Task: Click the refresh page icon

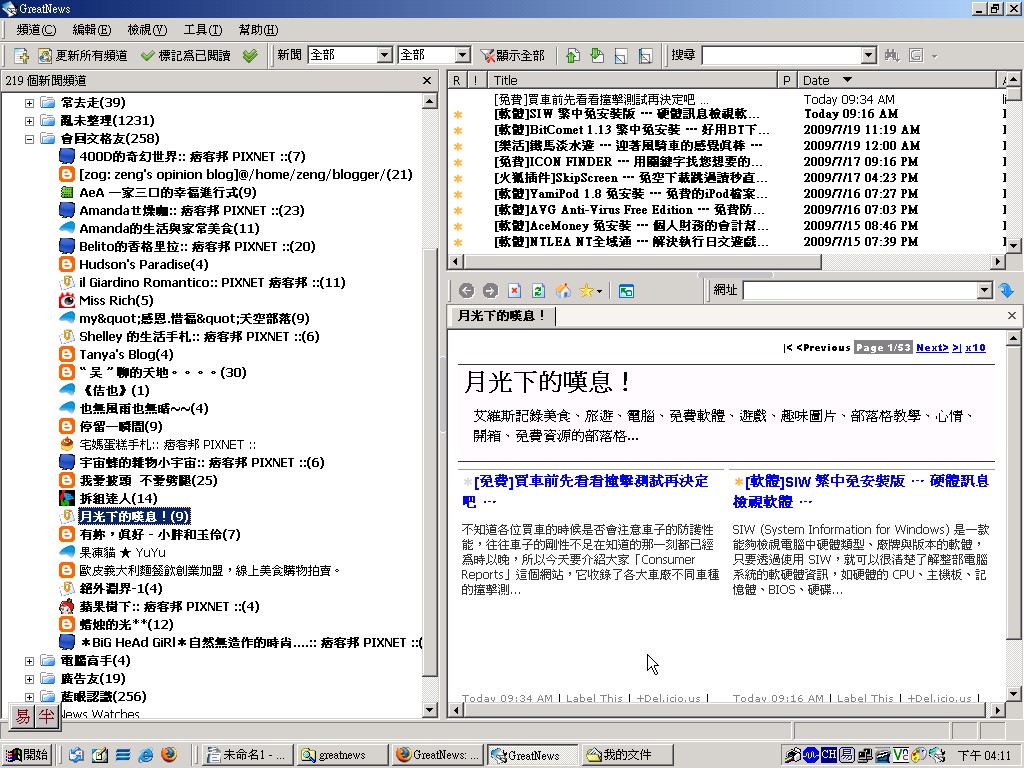Action: point(538,291)
